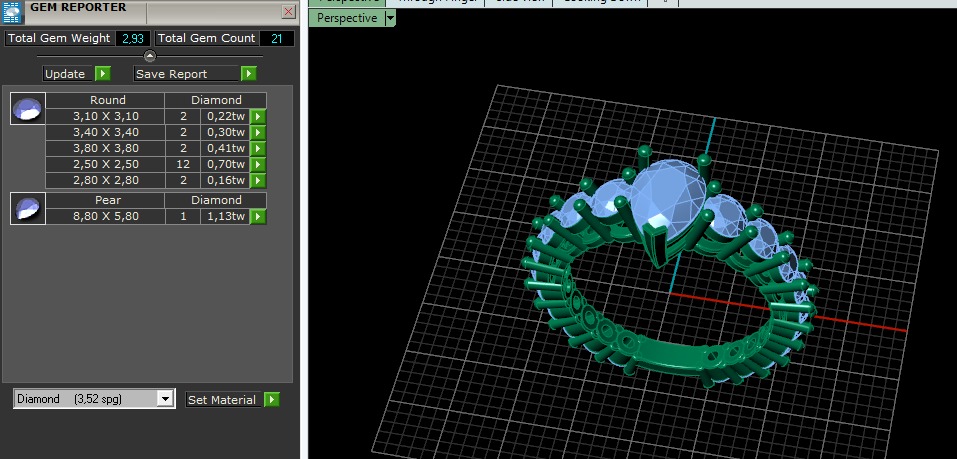Select the 2,80 X 2,80 size cell
Viewport: 957px width, 459px height.
106,180
